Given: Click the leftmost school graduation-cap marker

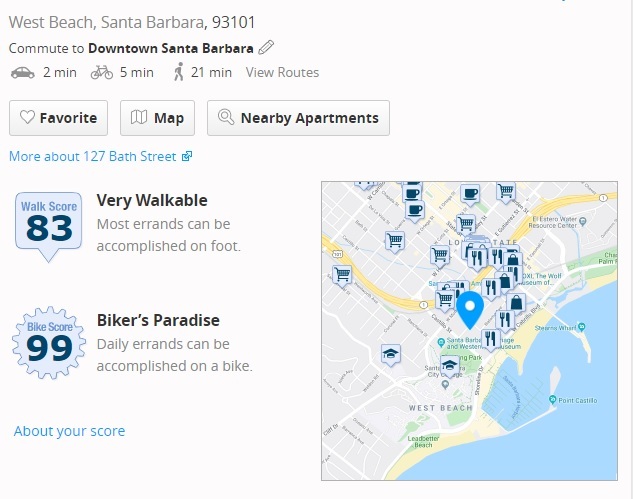Looking at the screenshot, I should pos(391,355).
